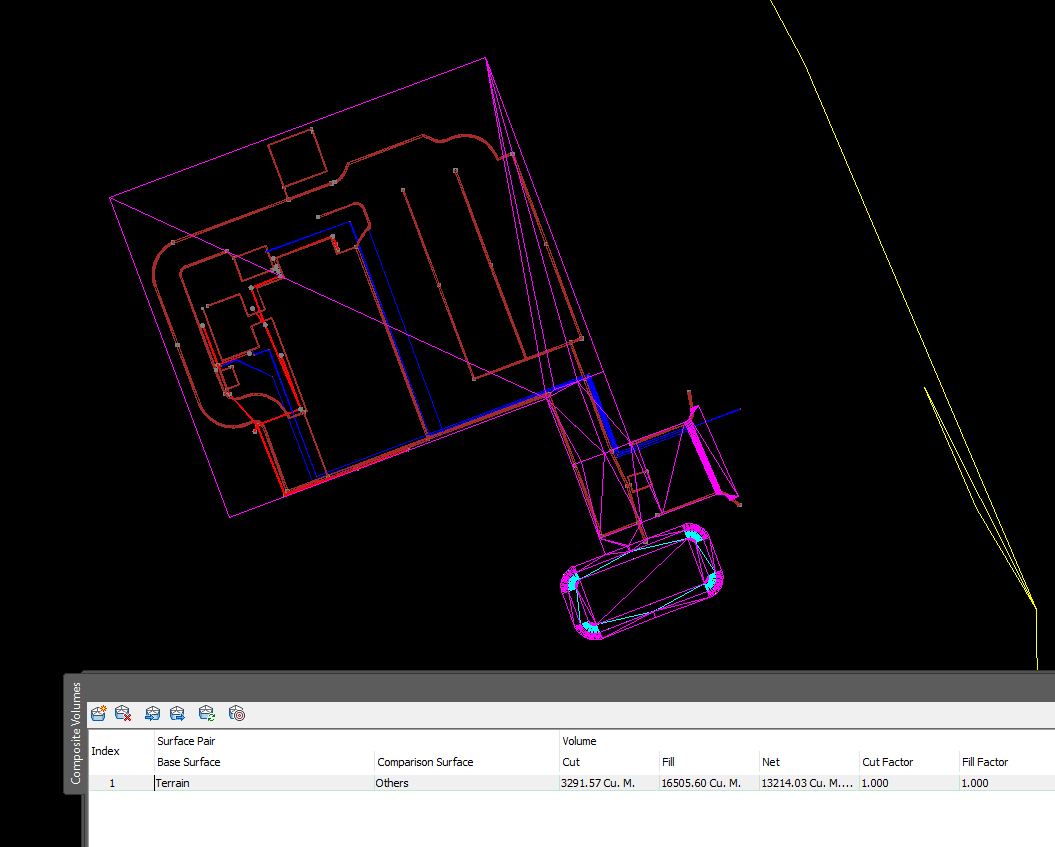This screenshot has height=847, width=1055.
Task: Open the Comparison Surface dropdown showing Others
Action: point(391,783)
